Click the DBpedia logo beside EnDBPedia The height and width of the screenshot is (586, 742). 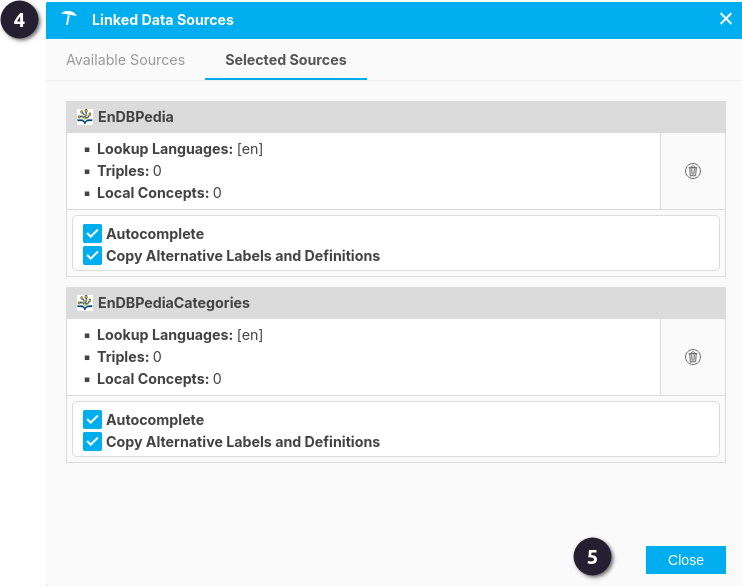click(85, 116)
